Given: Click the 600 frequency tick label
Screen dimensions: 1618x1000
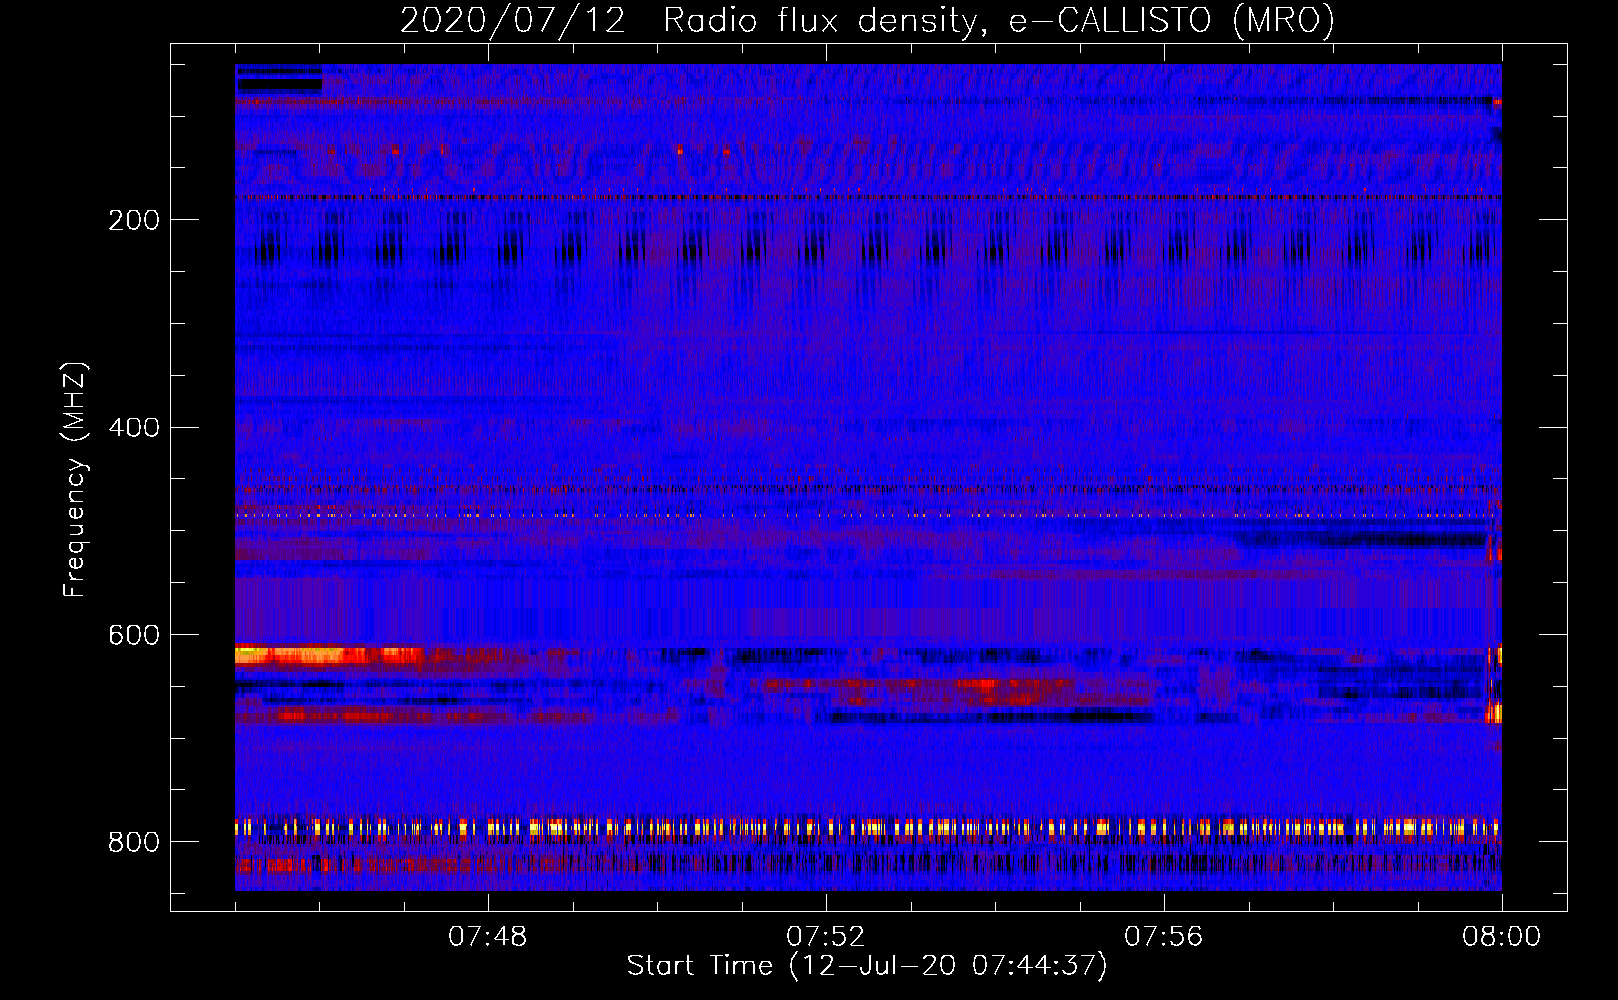Looking at the screenshot, I should click(x=134, y=636).
